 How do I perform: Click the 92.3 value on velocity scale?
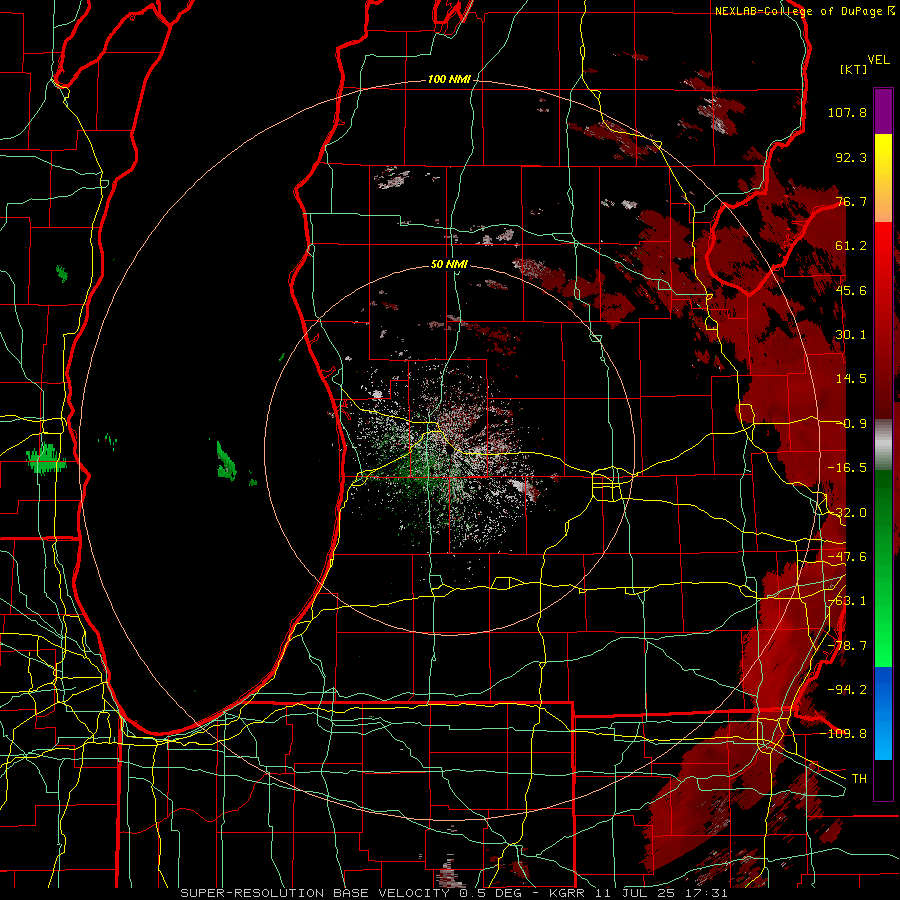point(851,157)
